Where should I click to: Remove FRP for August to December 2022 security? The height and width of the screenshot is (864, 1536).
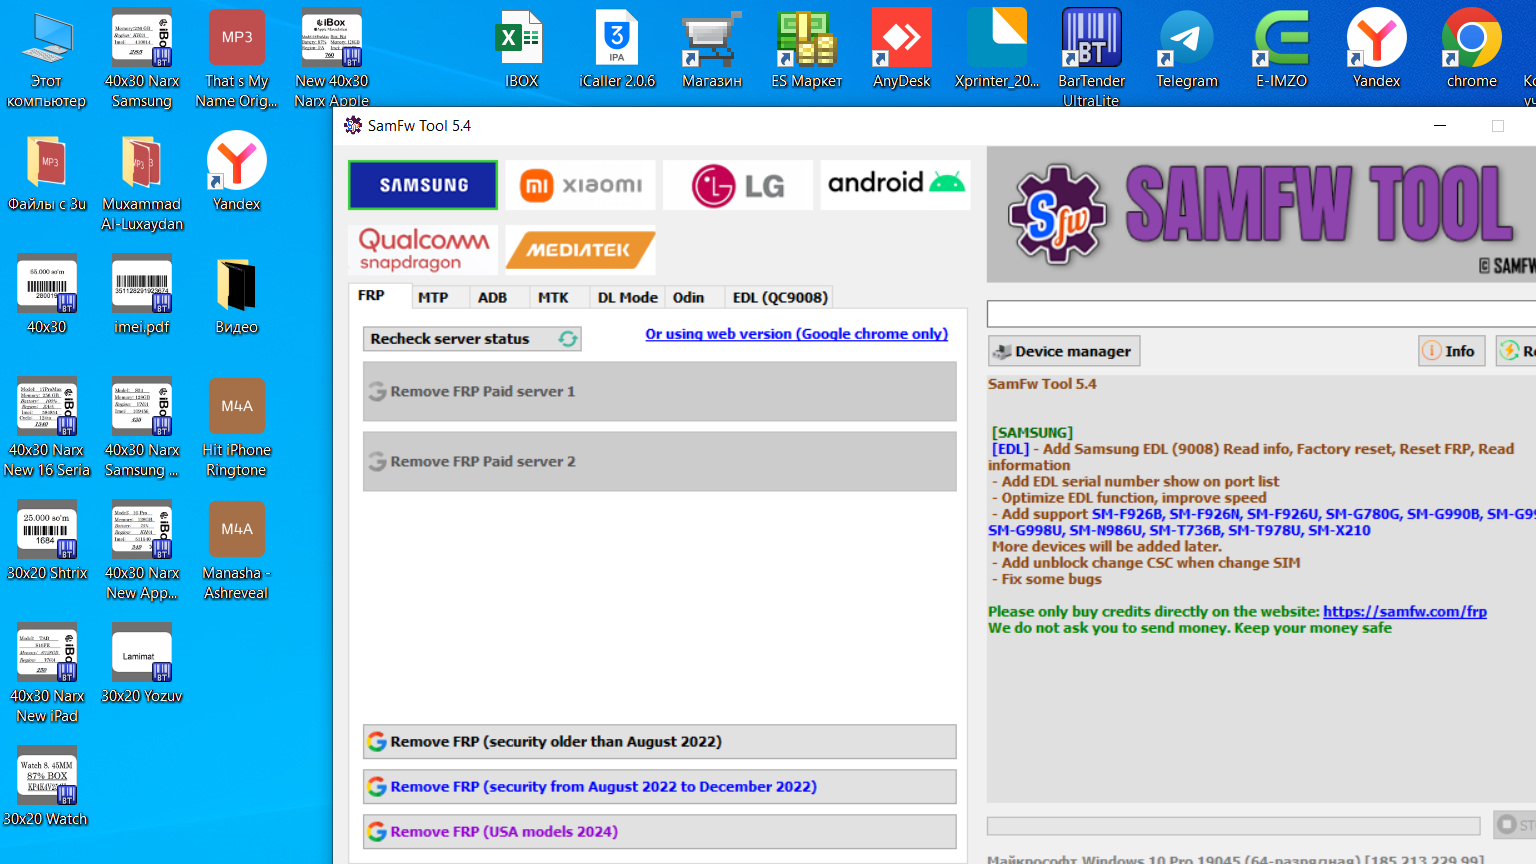click(x=660, y=787)
